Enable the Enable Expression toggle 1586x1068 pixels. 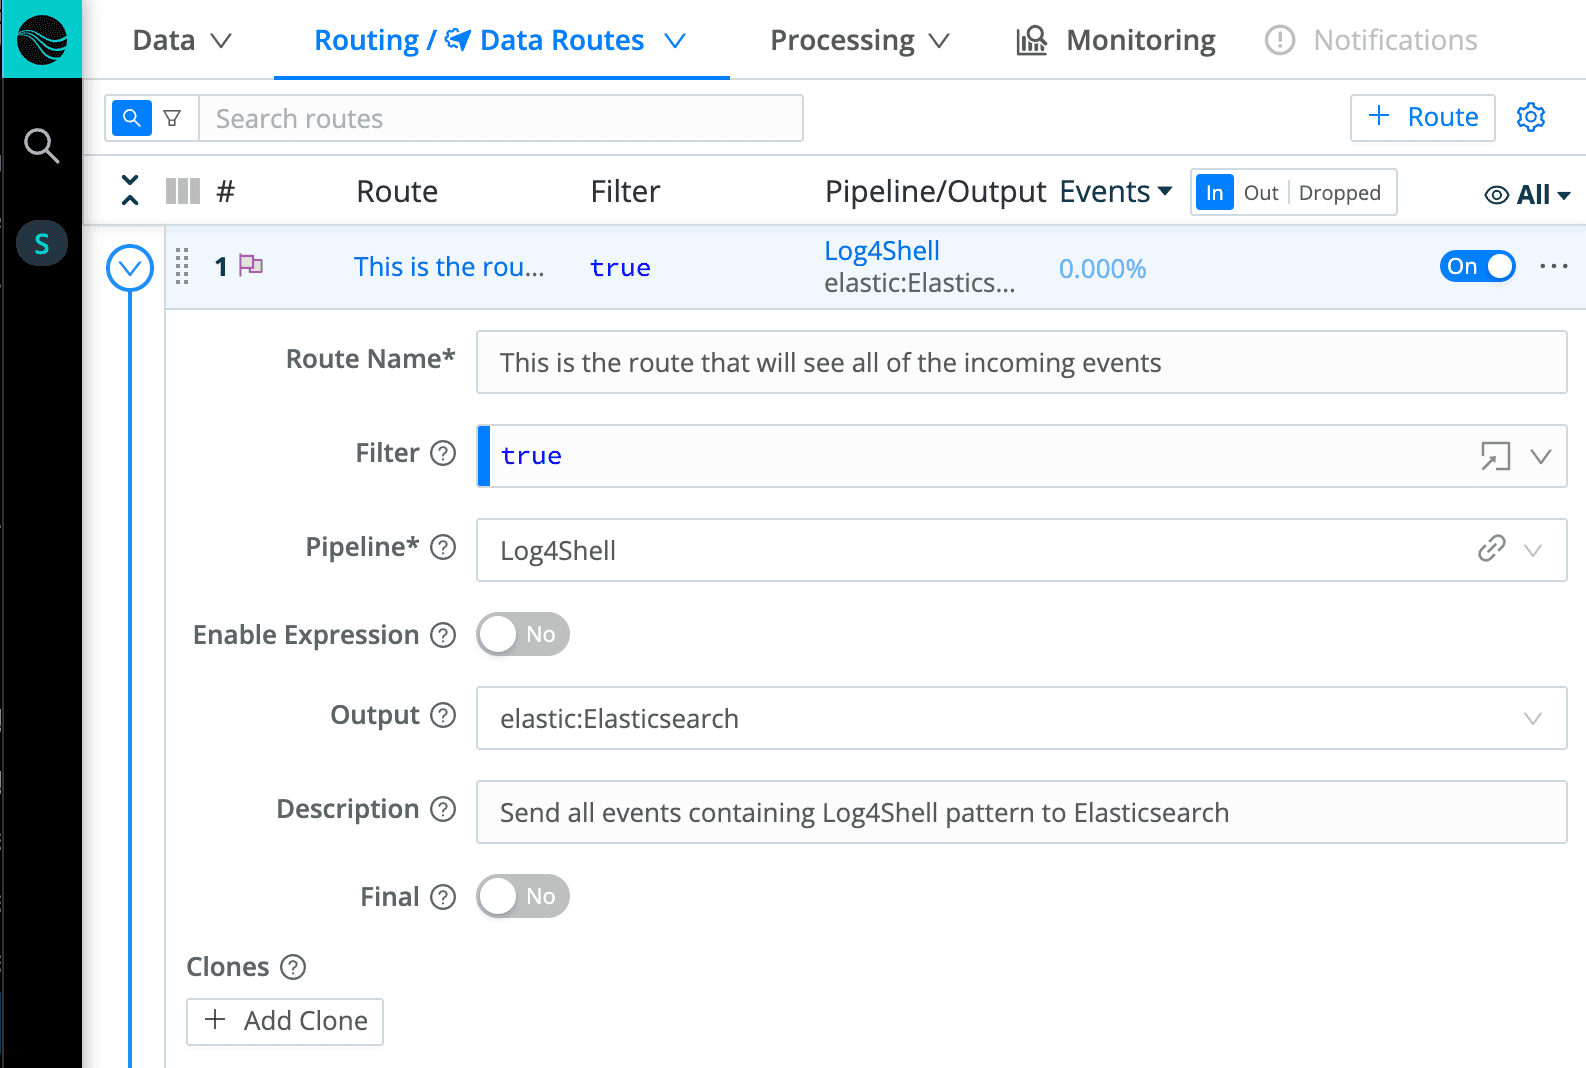[522, 634]
